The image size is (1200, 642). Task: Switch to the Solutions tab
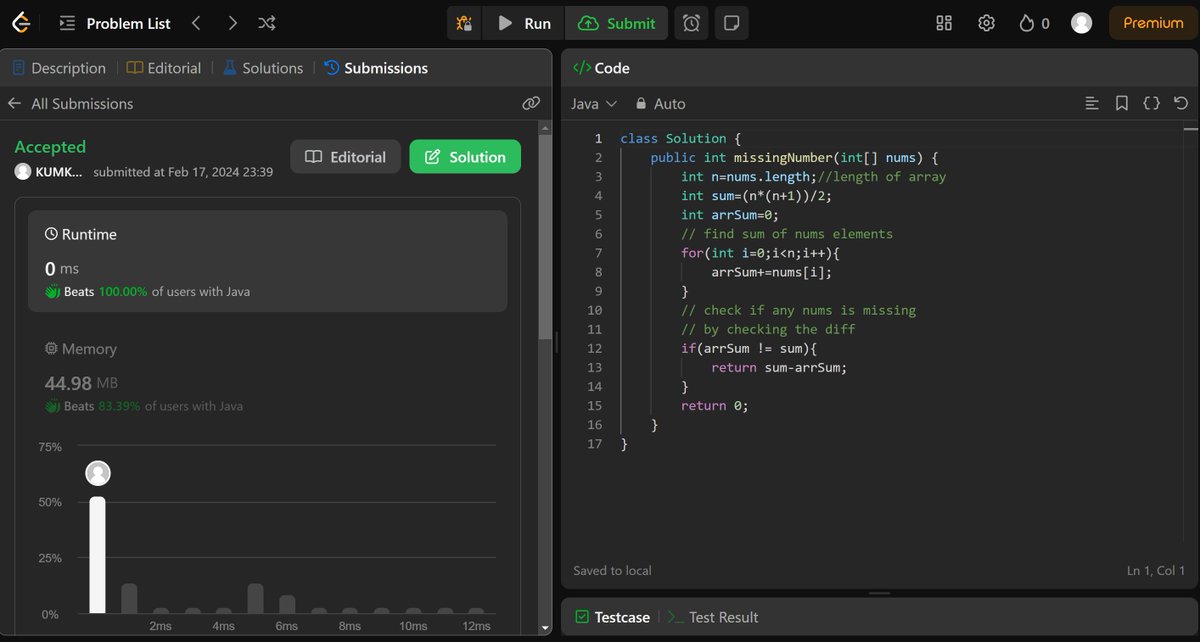click(263, 68)
